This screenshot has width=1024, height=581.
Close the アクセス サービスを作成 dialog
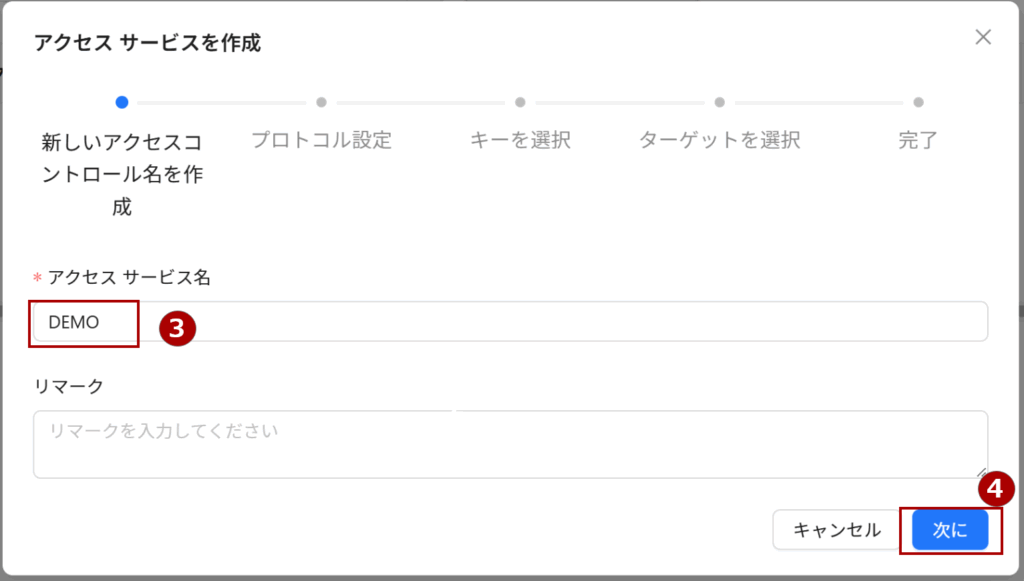(x=983, y=38)
